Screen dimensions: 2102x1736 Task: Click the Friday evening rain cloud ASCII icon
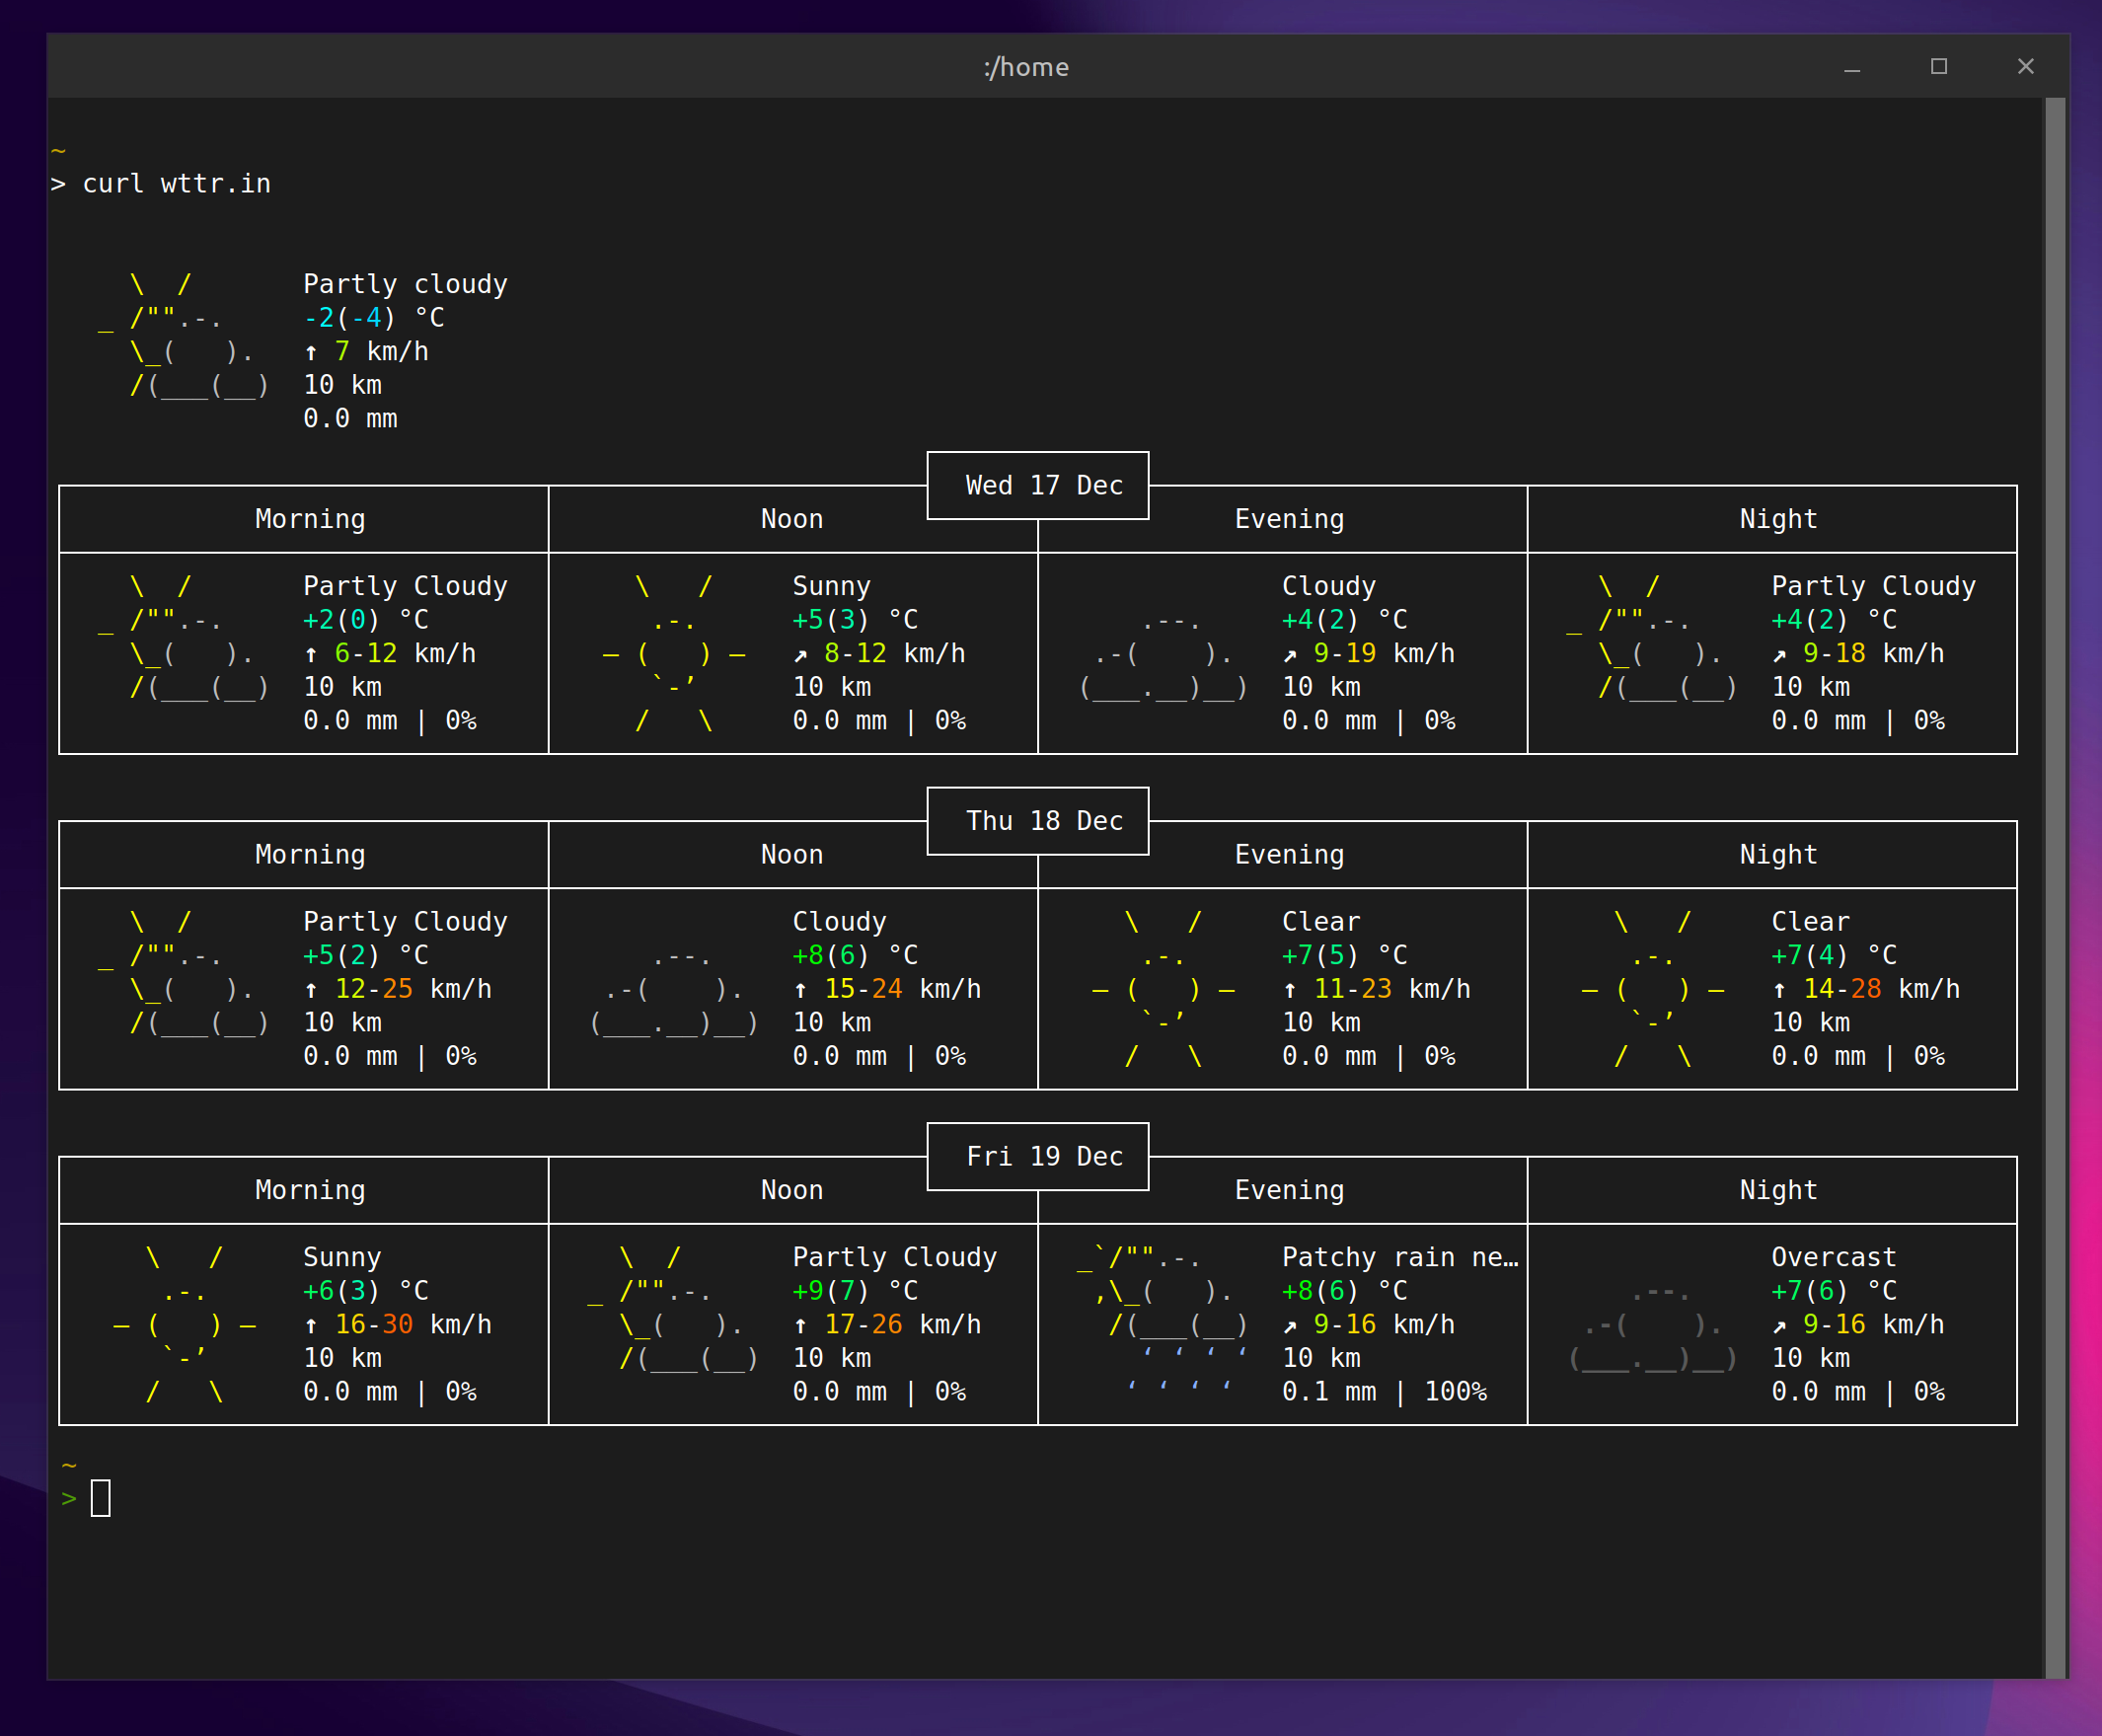click(x=1163, y=1318)
